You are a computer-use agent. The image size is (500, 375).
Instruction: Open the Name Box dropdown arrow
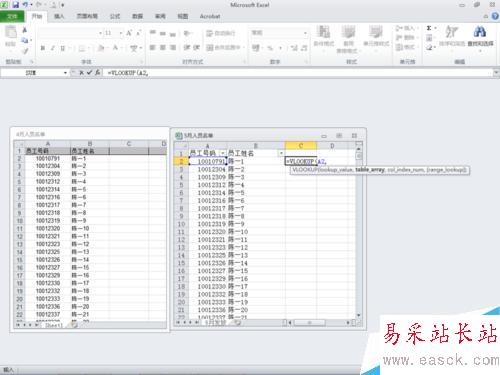click(x=65, y=73)
